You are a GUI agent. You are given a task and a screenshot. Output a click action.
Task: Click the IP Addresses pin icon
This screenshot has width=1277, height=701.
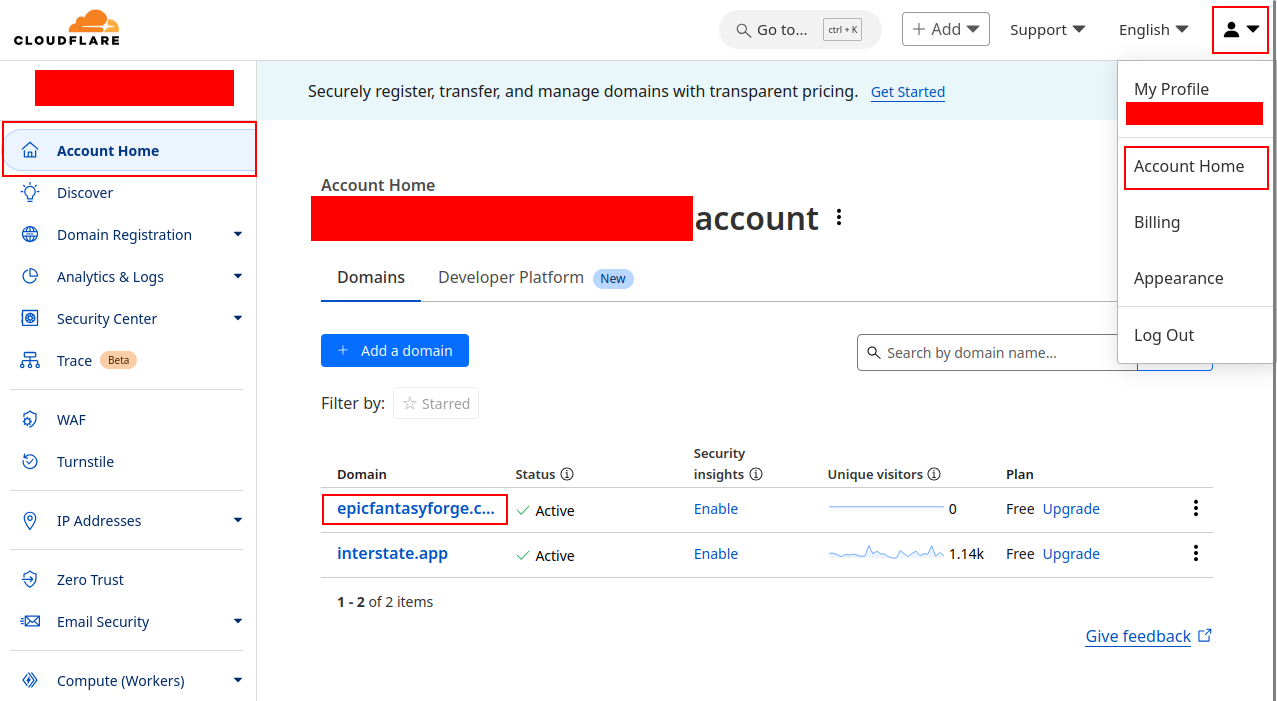pyautogui.click(x=30, y=521)
